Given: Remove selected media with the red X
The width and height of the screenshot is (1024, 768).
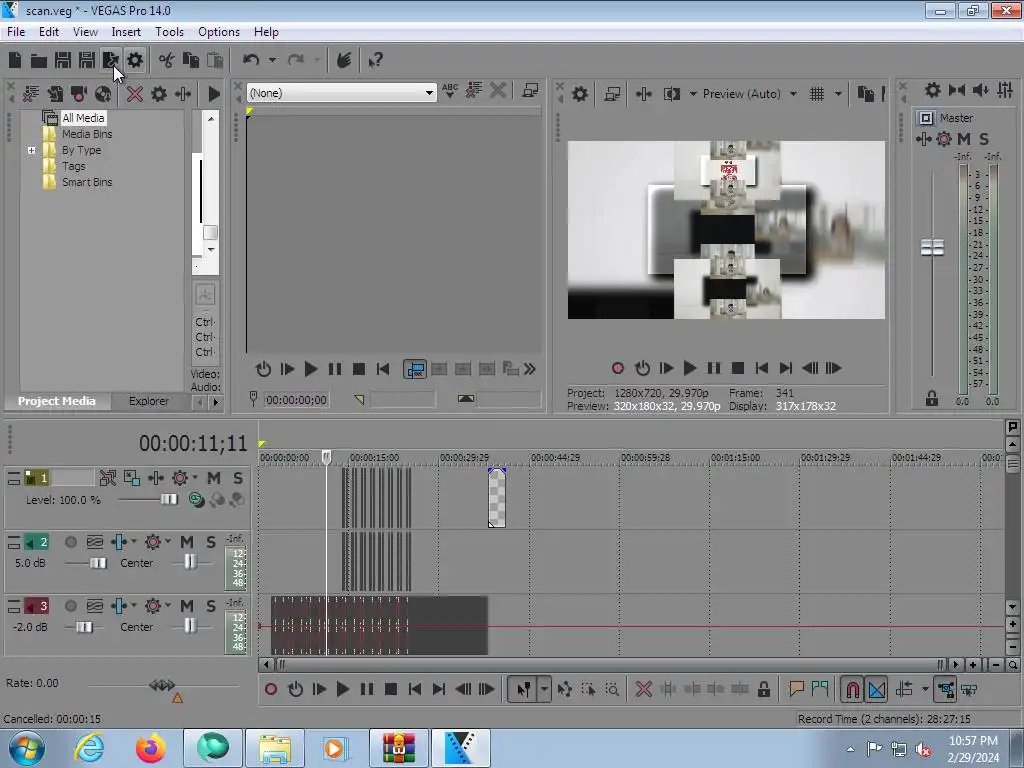Looking at the screenshot, I should tap(135, 94).
